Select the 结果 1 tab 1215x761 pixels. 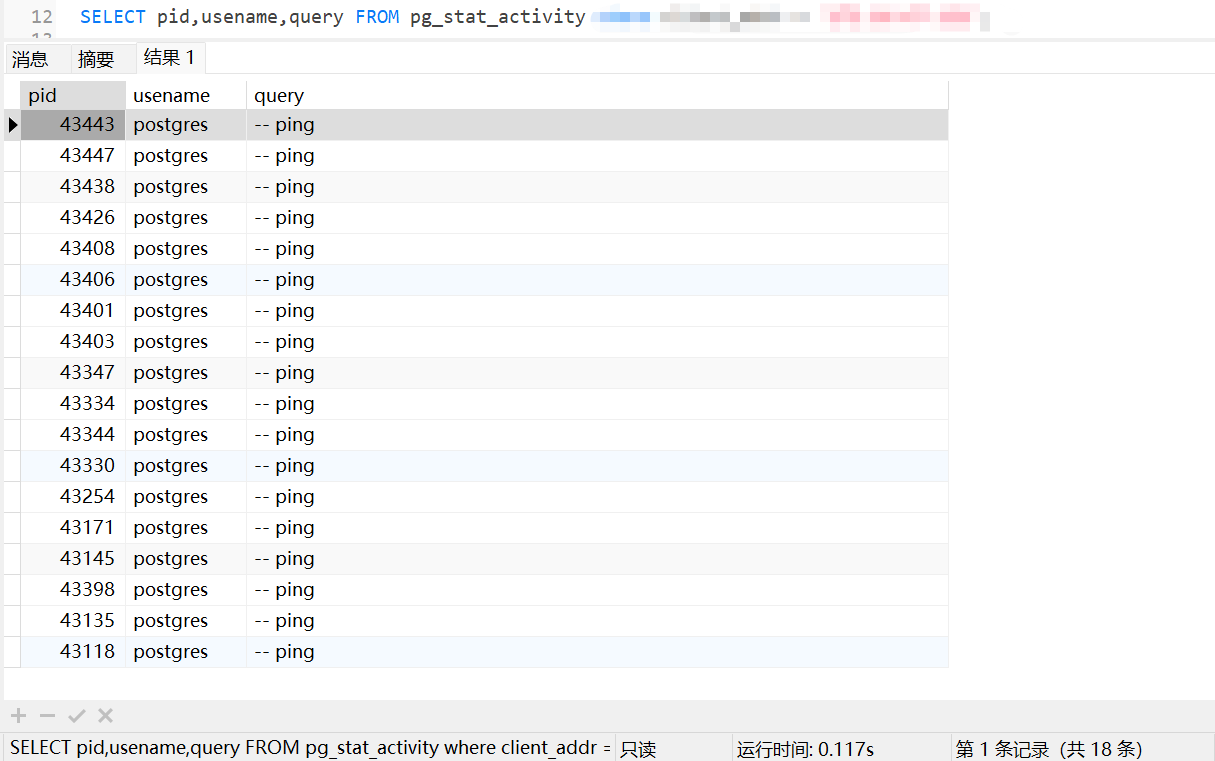point(169,58)
